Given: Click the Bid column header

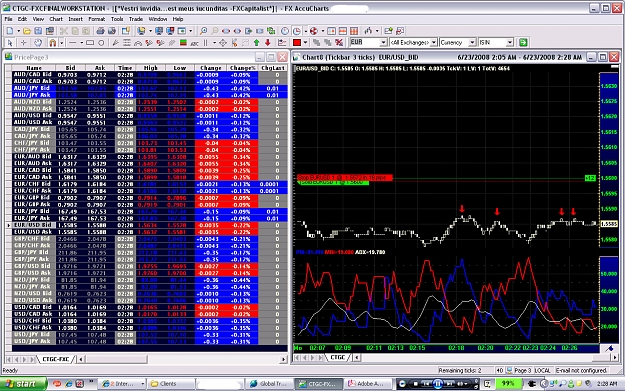Looking at the screenshot, I should [x=70, y=68].
